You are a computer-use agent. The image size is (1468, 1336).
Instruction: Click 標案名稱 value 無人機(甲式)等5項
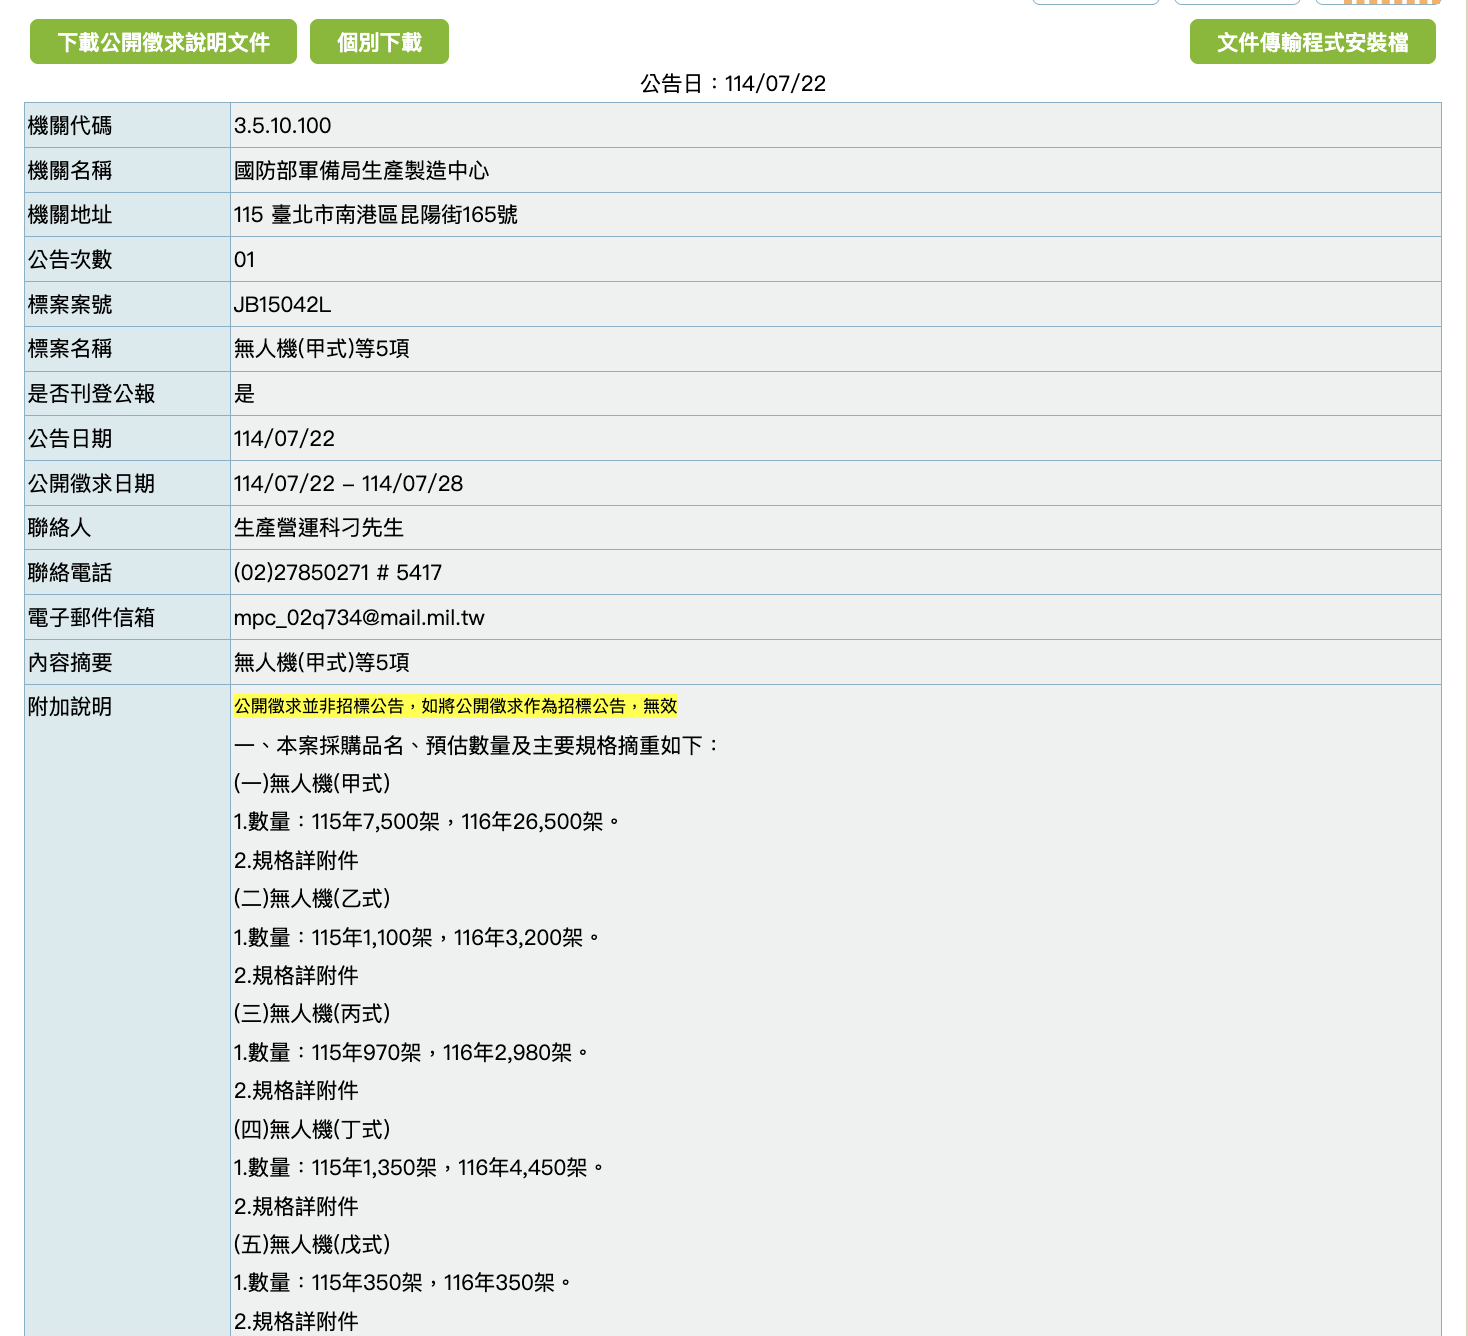tap(321, 349)
